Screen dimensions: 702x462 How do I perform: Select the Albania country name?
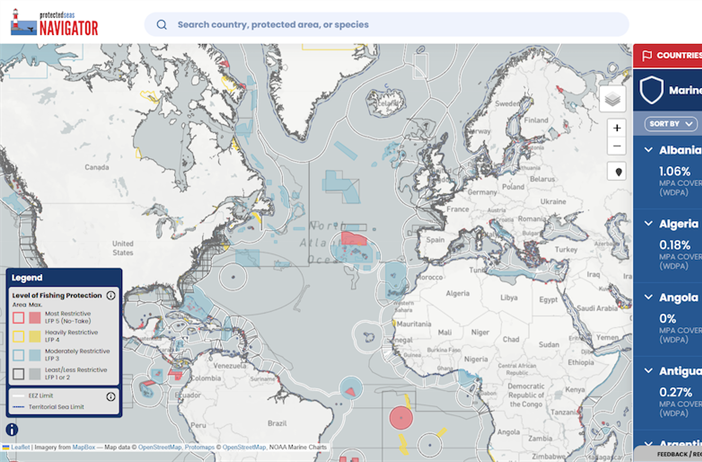coord(681,150)
